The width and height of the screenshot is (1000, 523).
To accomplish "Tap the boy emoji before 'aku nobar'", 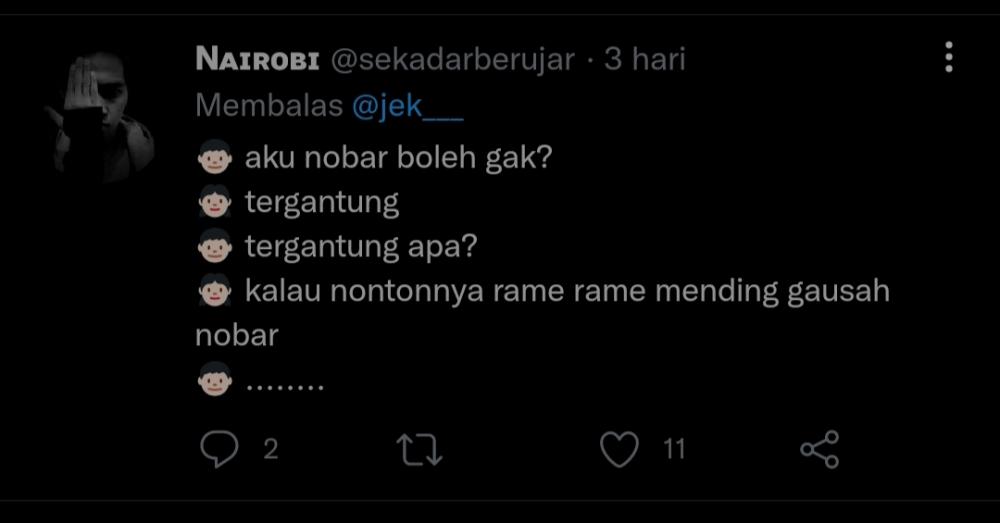I will click(x=215, y=157).
